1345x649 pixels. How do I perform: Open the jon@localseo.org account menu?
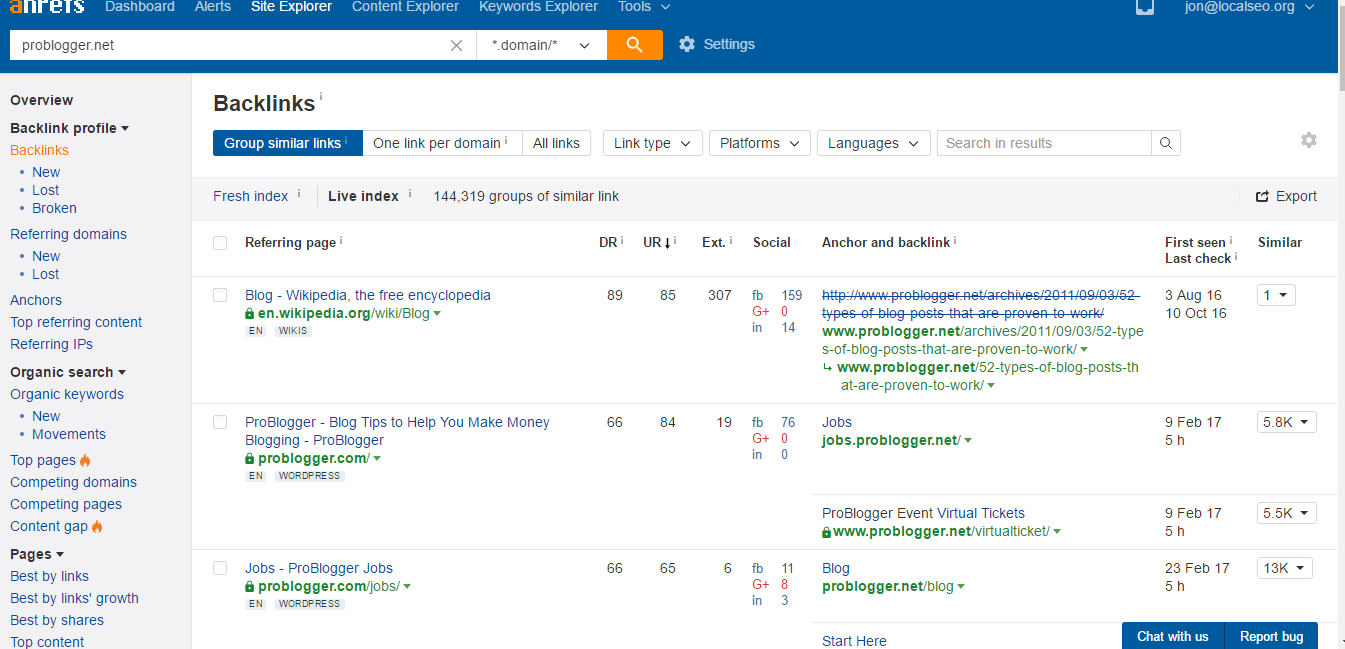pyautogui.click(x=1249, y=7)
